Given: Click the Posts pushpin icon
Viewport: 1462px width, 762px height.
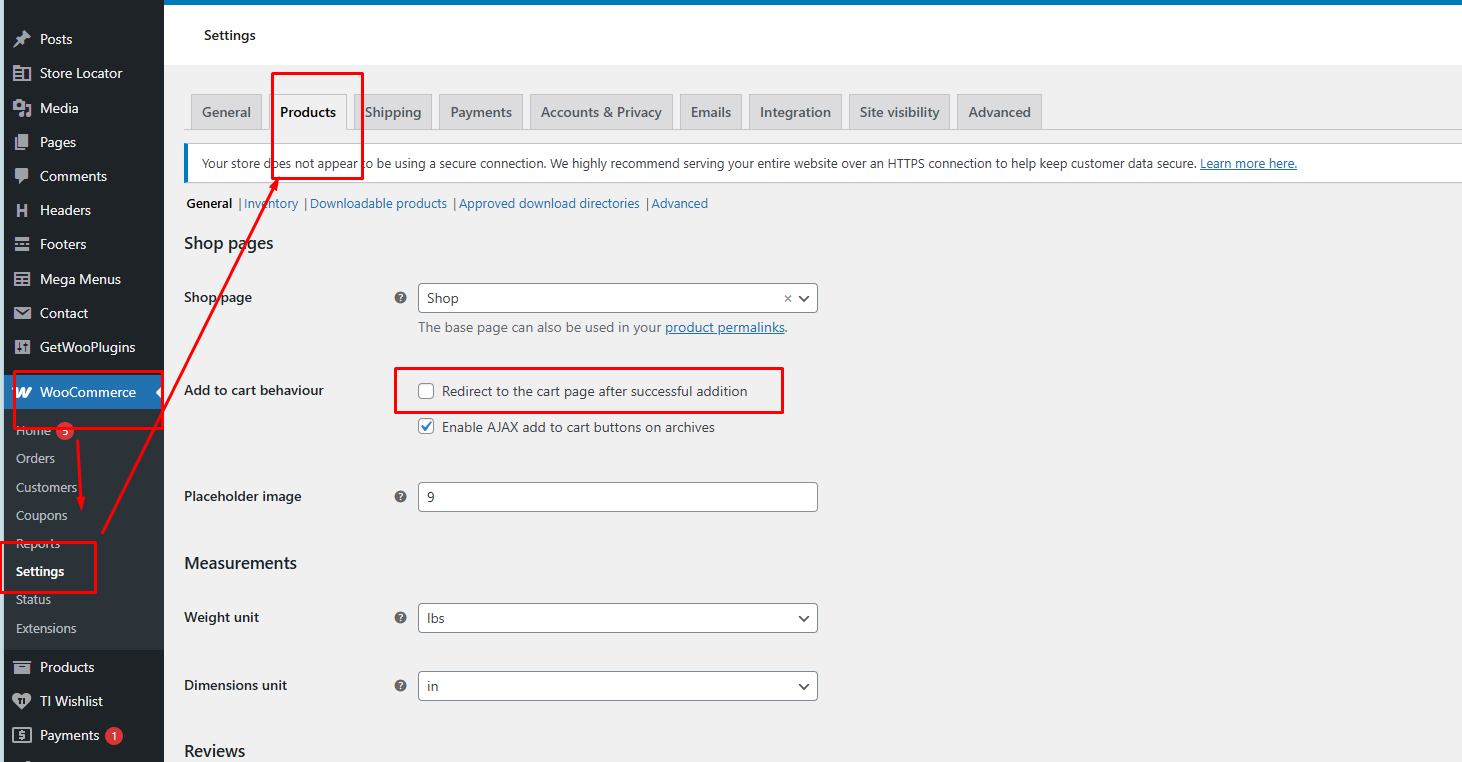Looking at the screenshot, I should point(21,39).
